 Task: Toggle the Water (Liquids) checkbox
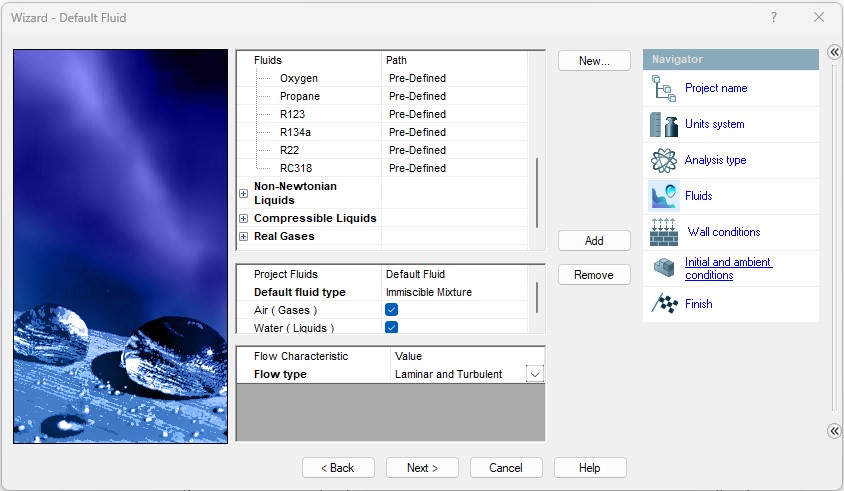[392, 327]
